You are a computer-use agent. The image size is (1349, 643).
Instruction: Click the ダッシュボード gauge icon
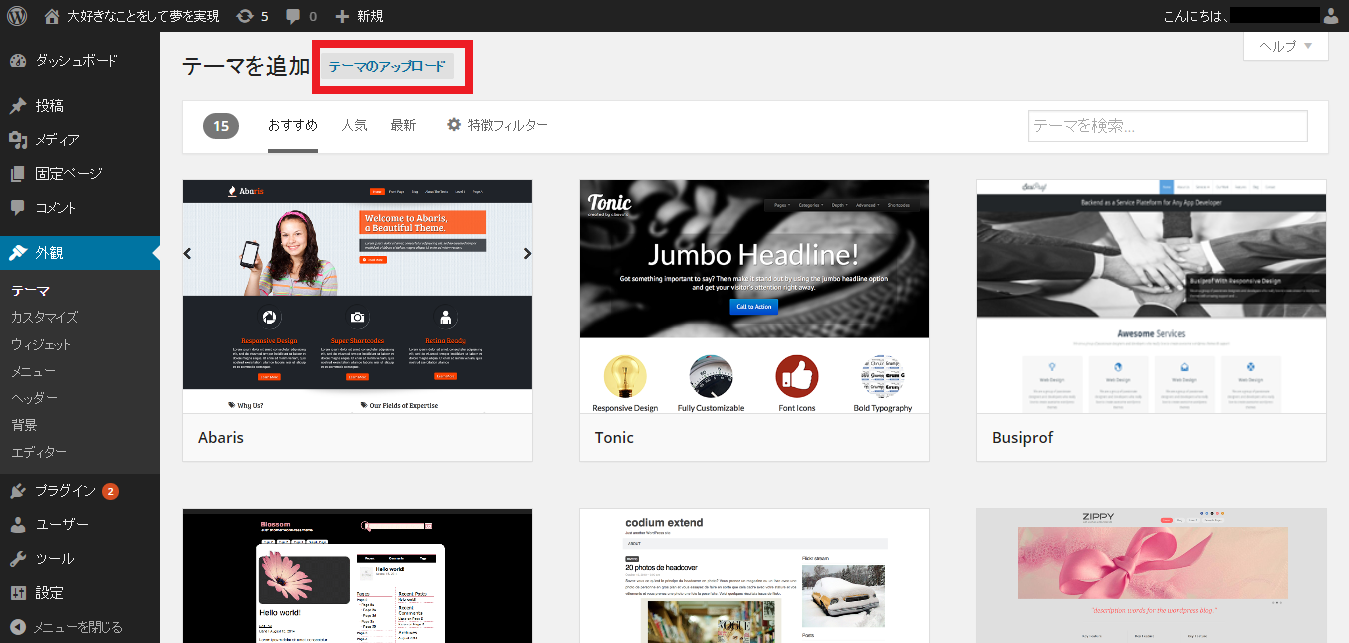click(x=18, y=61)
